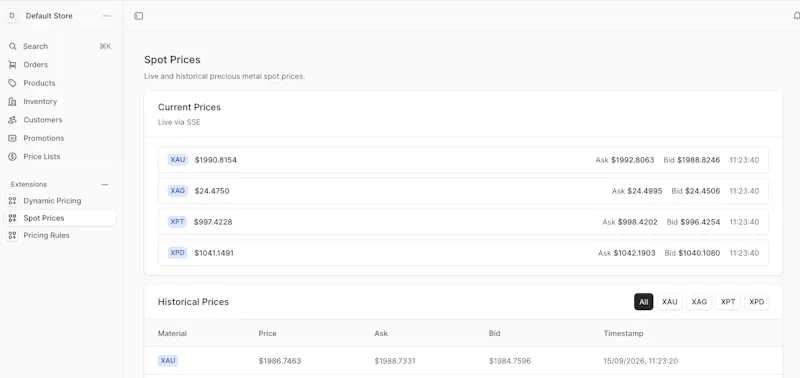This screenshot has height=378, width=800.
Task: Click the Inventory building icon
Action: coord(13,102)
